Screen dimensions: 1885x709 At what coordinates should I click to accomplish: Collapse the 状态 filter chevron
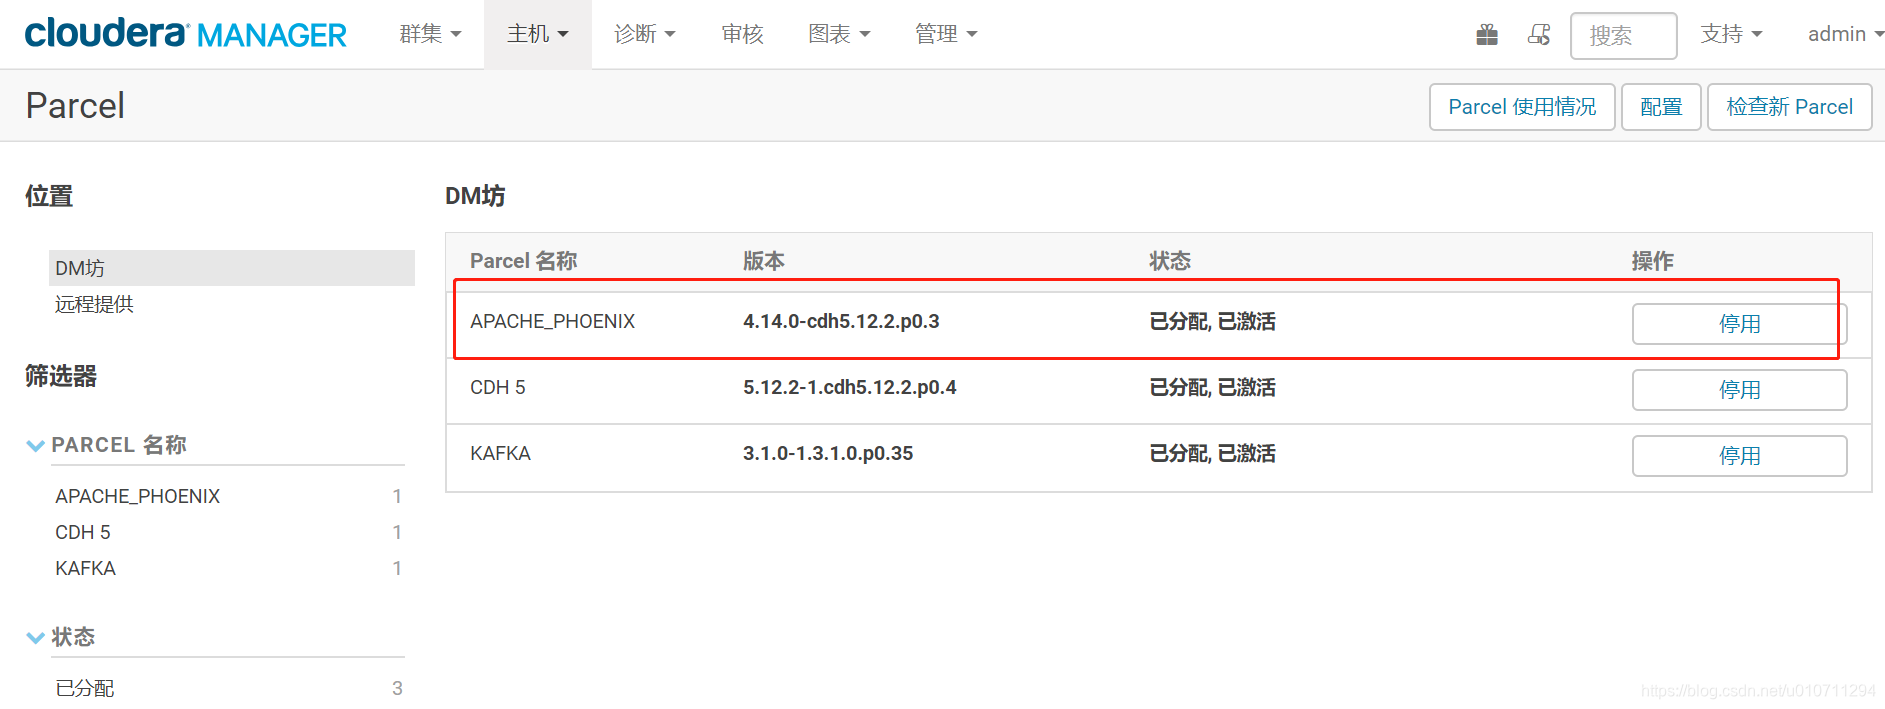tap(35, 638)
